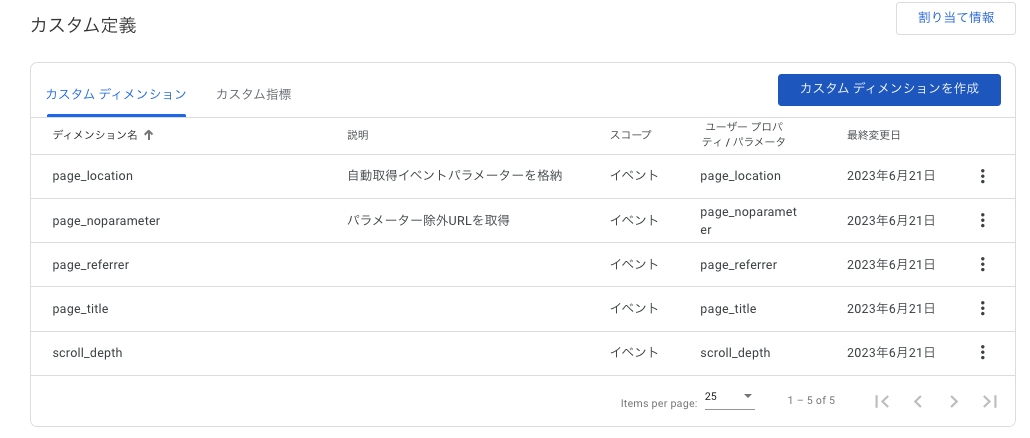Screen dimensions: 1030x438
Task: Go to first page of results
Action: [882, 401]
